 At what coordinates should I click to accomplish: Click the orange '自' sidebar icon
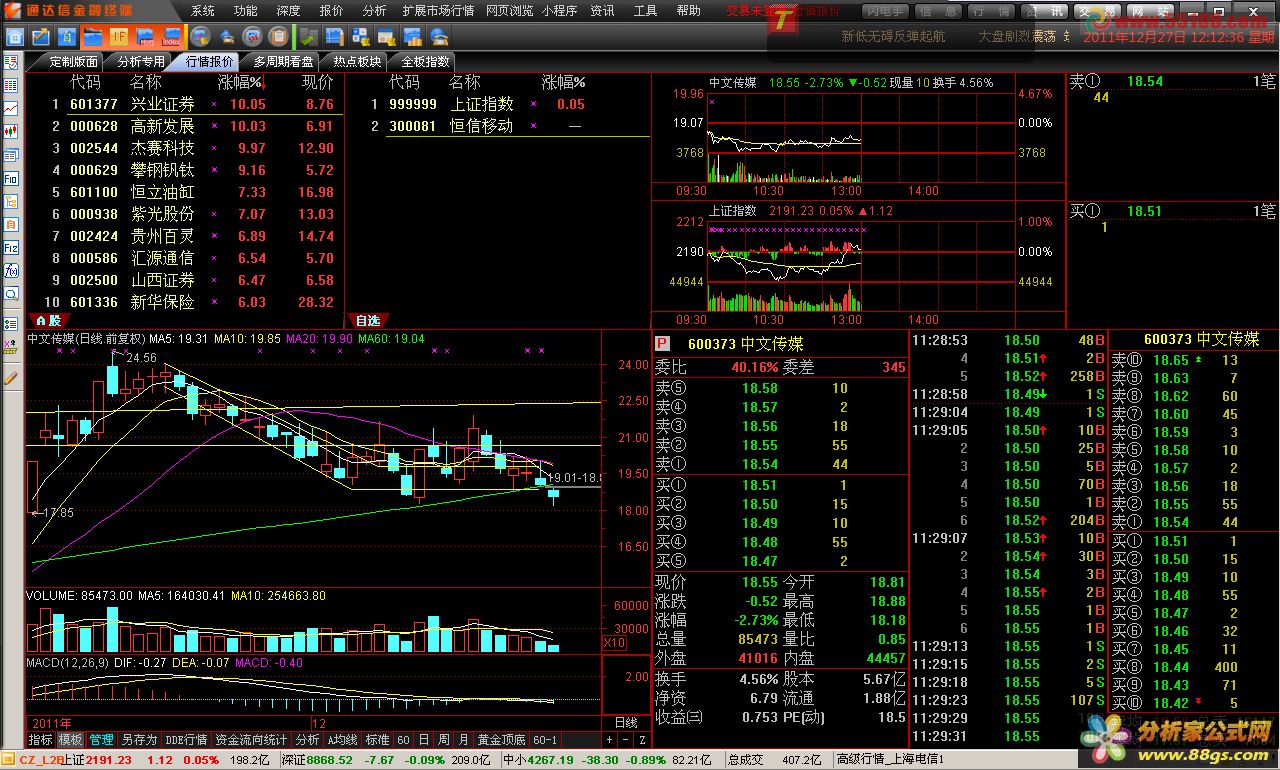coord(11,224)
